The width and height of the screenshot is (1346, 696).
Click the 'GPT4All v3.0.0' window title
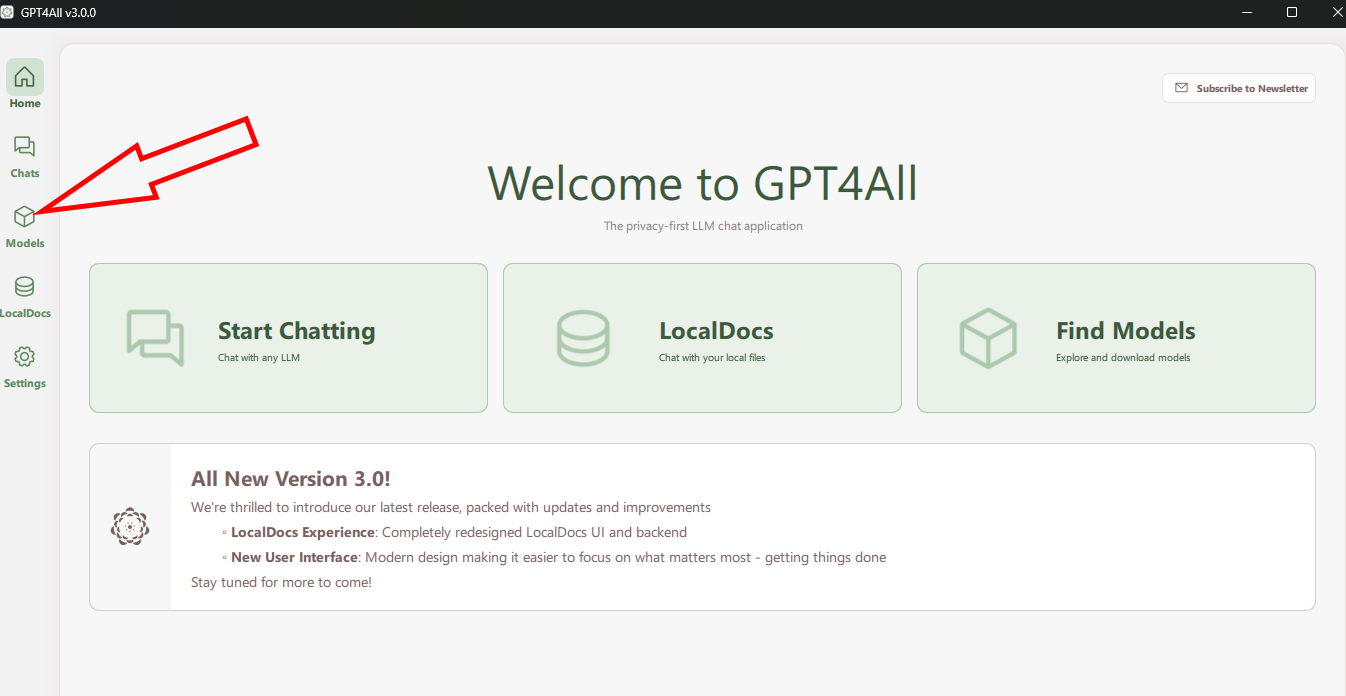(x=59, y=12)
